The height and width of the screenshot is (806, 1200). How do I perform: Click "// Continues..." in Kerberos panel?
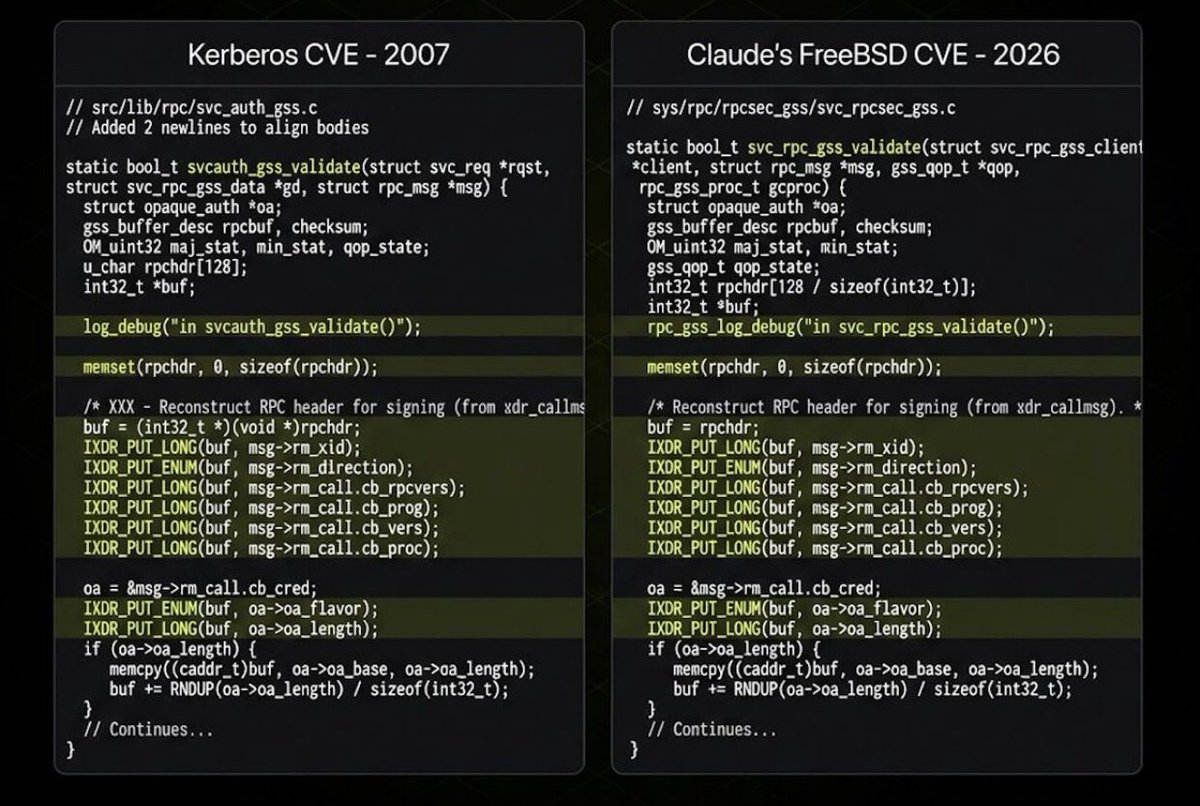point(148,729)
